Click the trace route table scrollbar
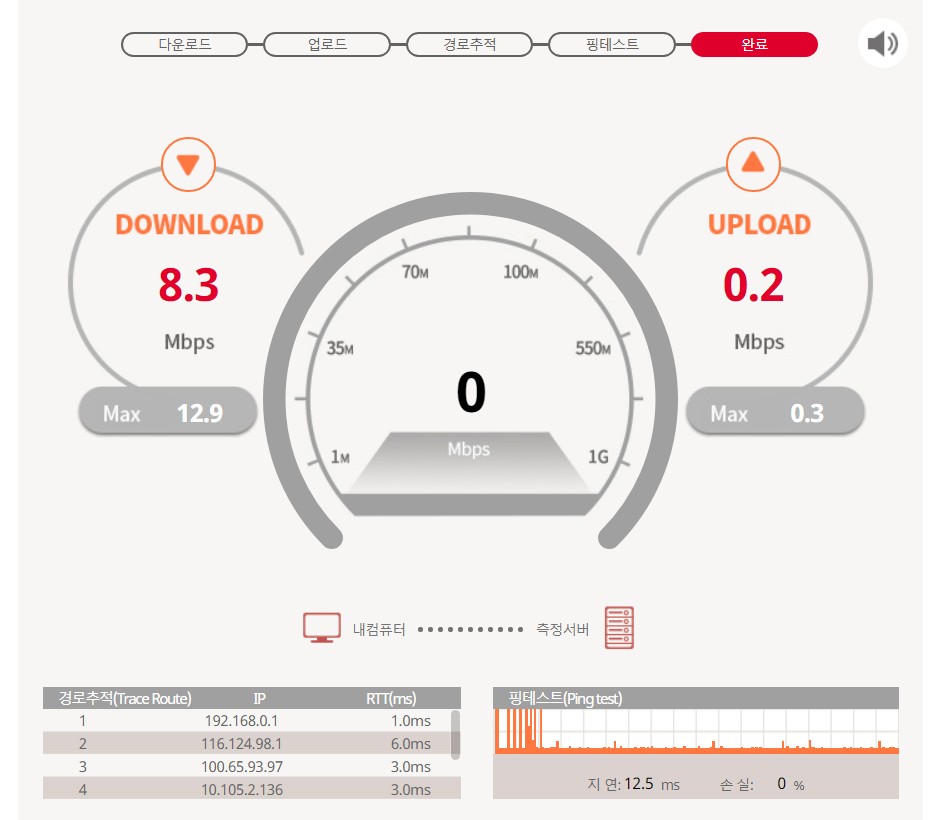 click(455, 735)
